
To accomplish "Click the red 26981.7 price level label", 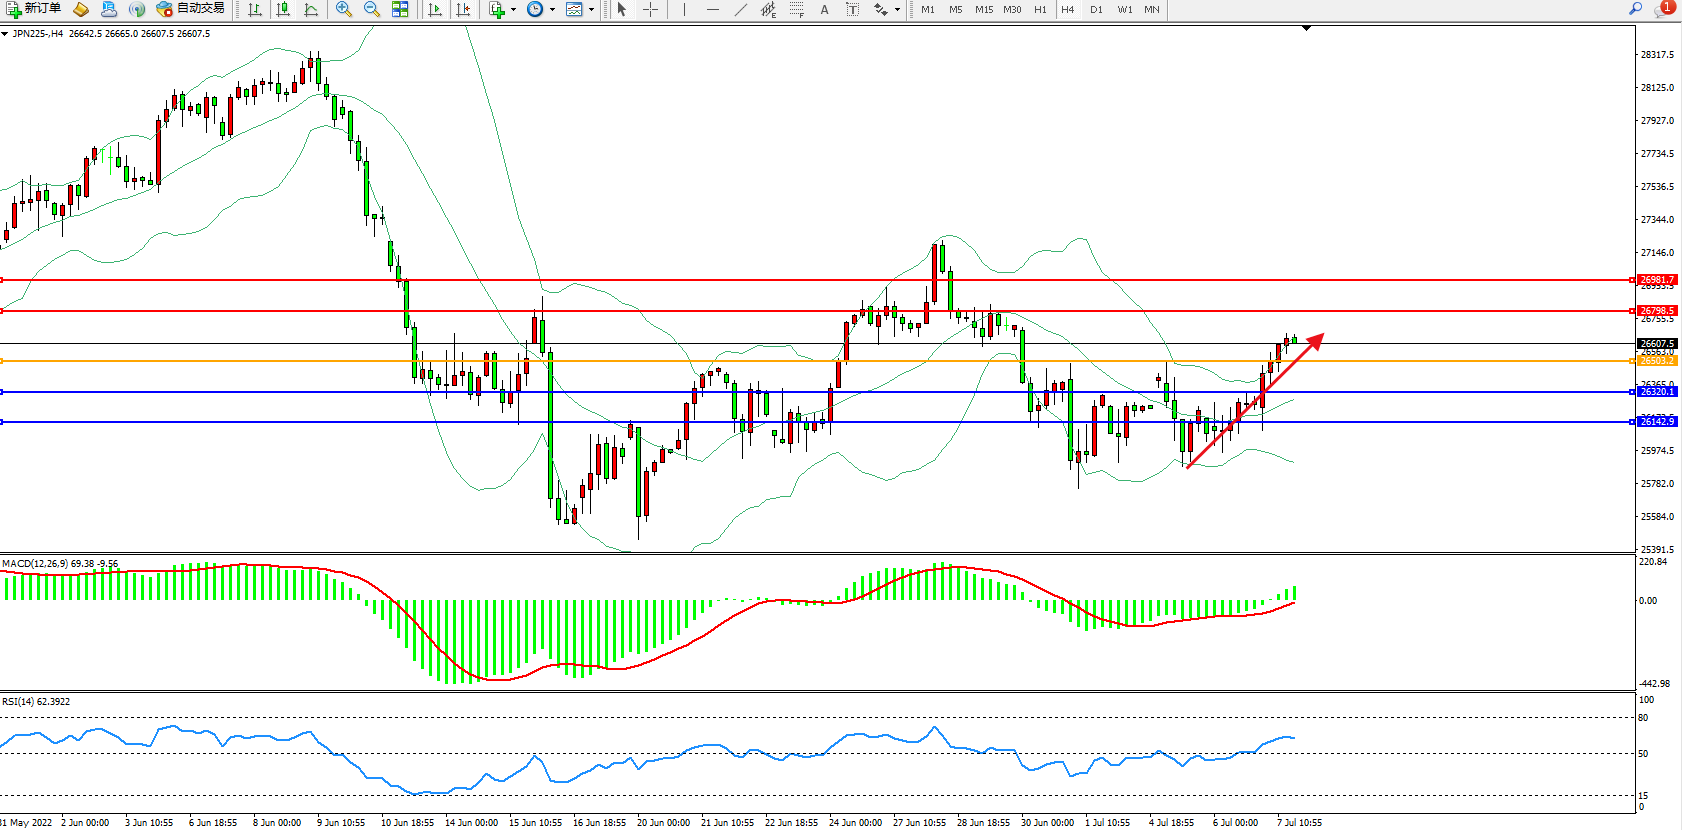I will (1657, 280).
